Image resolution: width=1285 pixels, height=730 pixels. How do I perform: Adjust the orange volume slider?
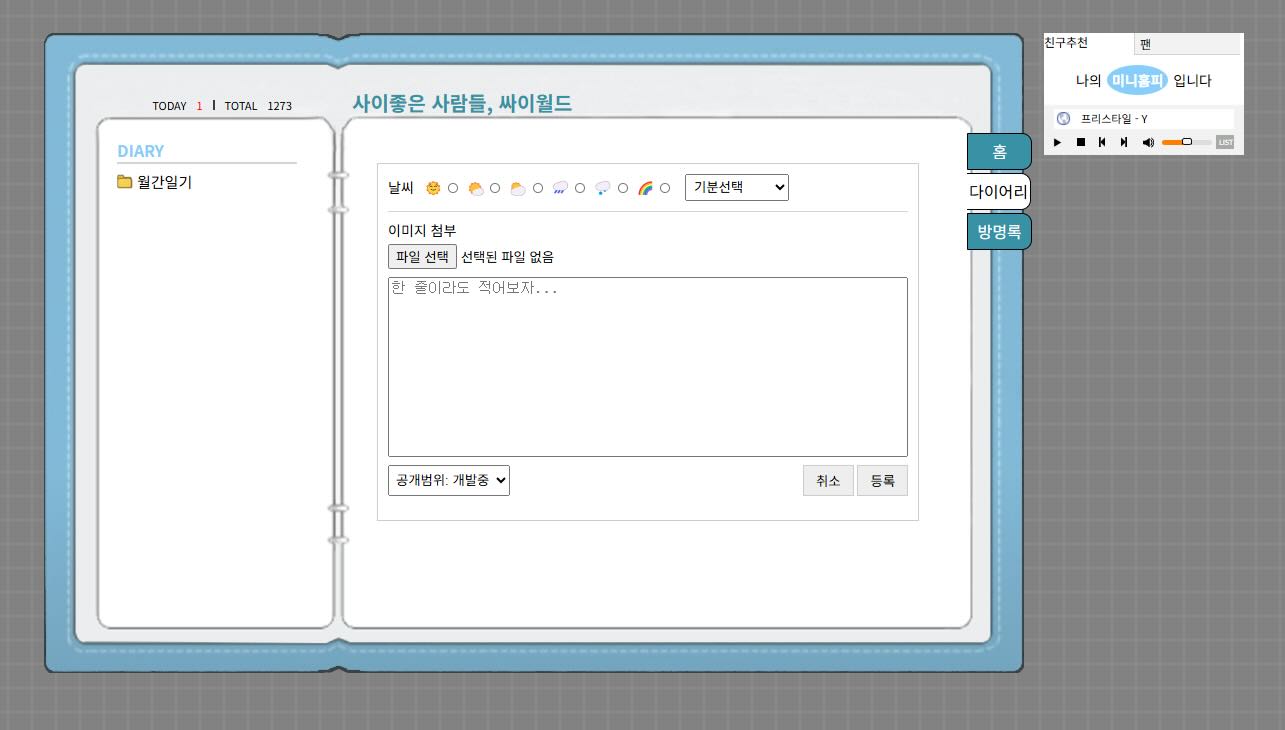pos(1186,142)
